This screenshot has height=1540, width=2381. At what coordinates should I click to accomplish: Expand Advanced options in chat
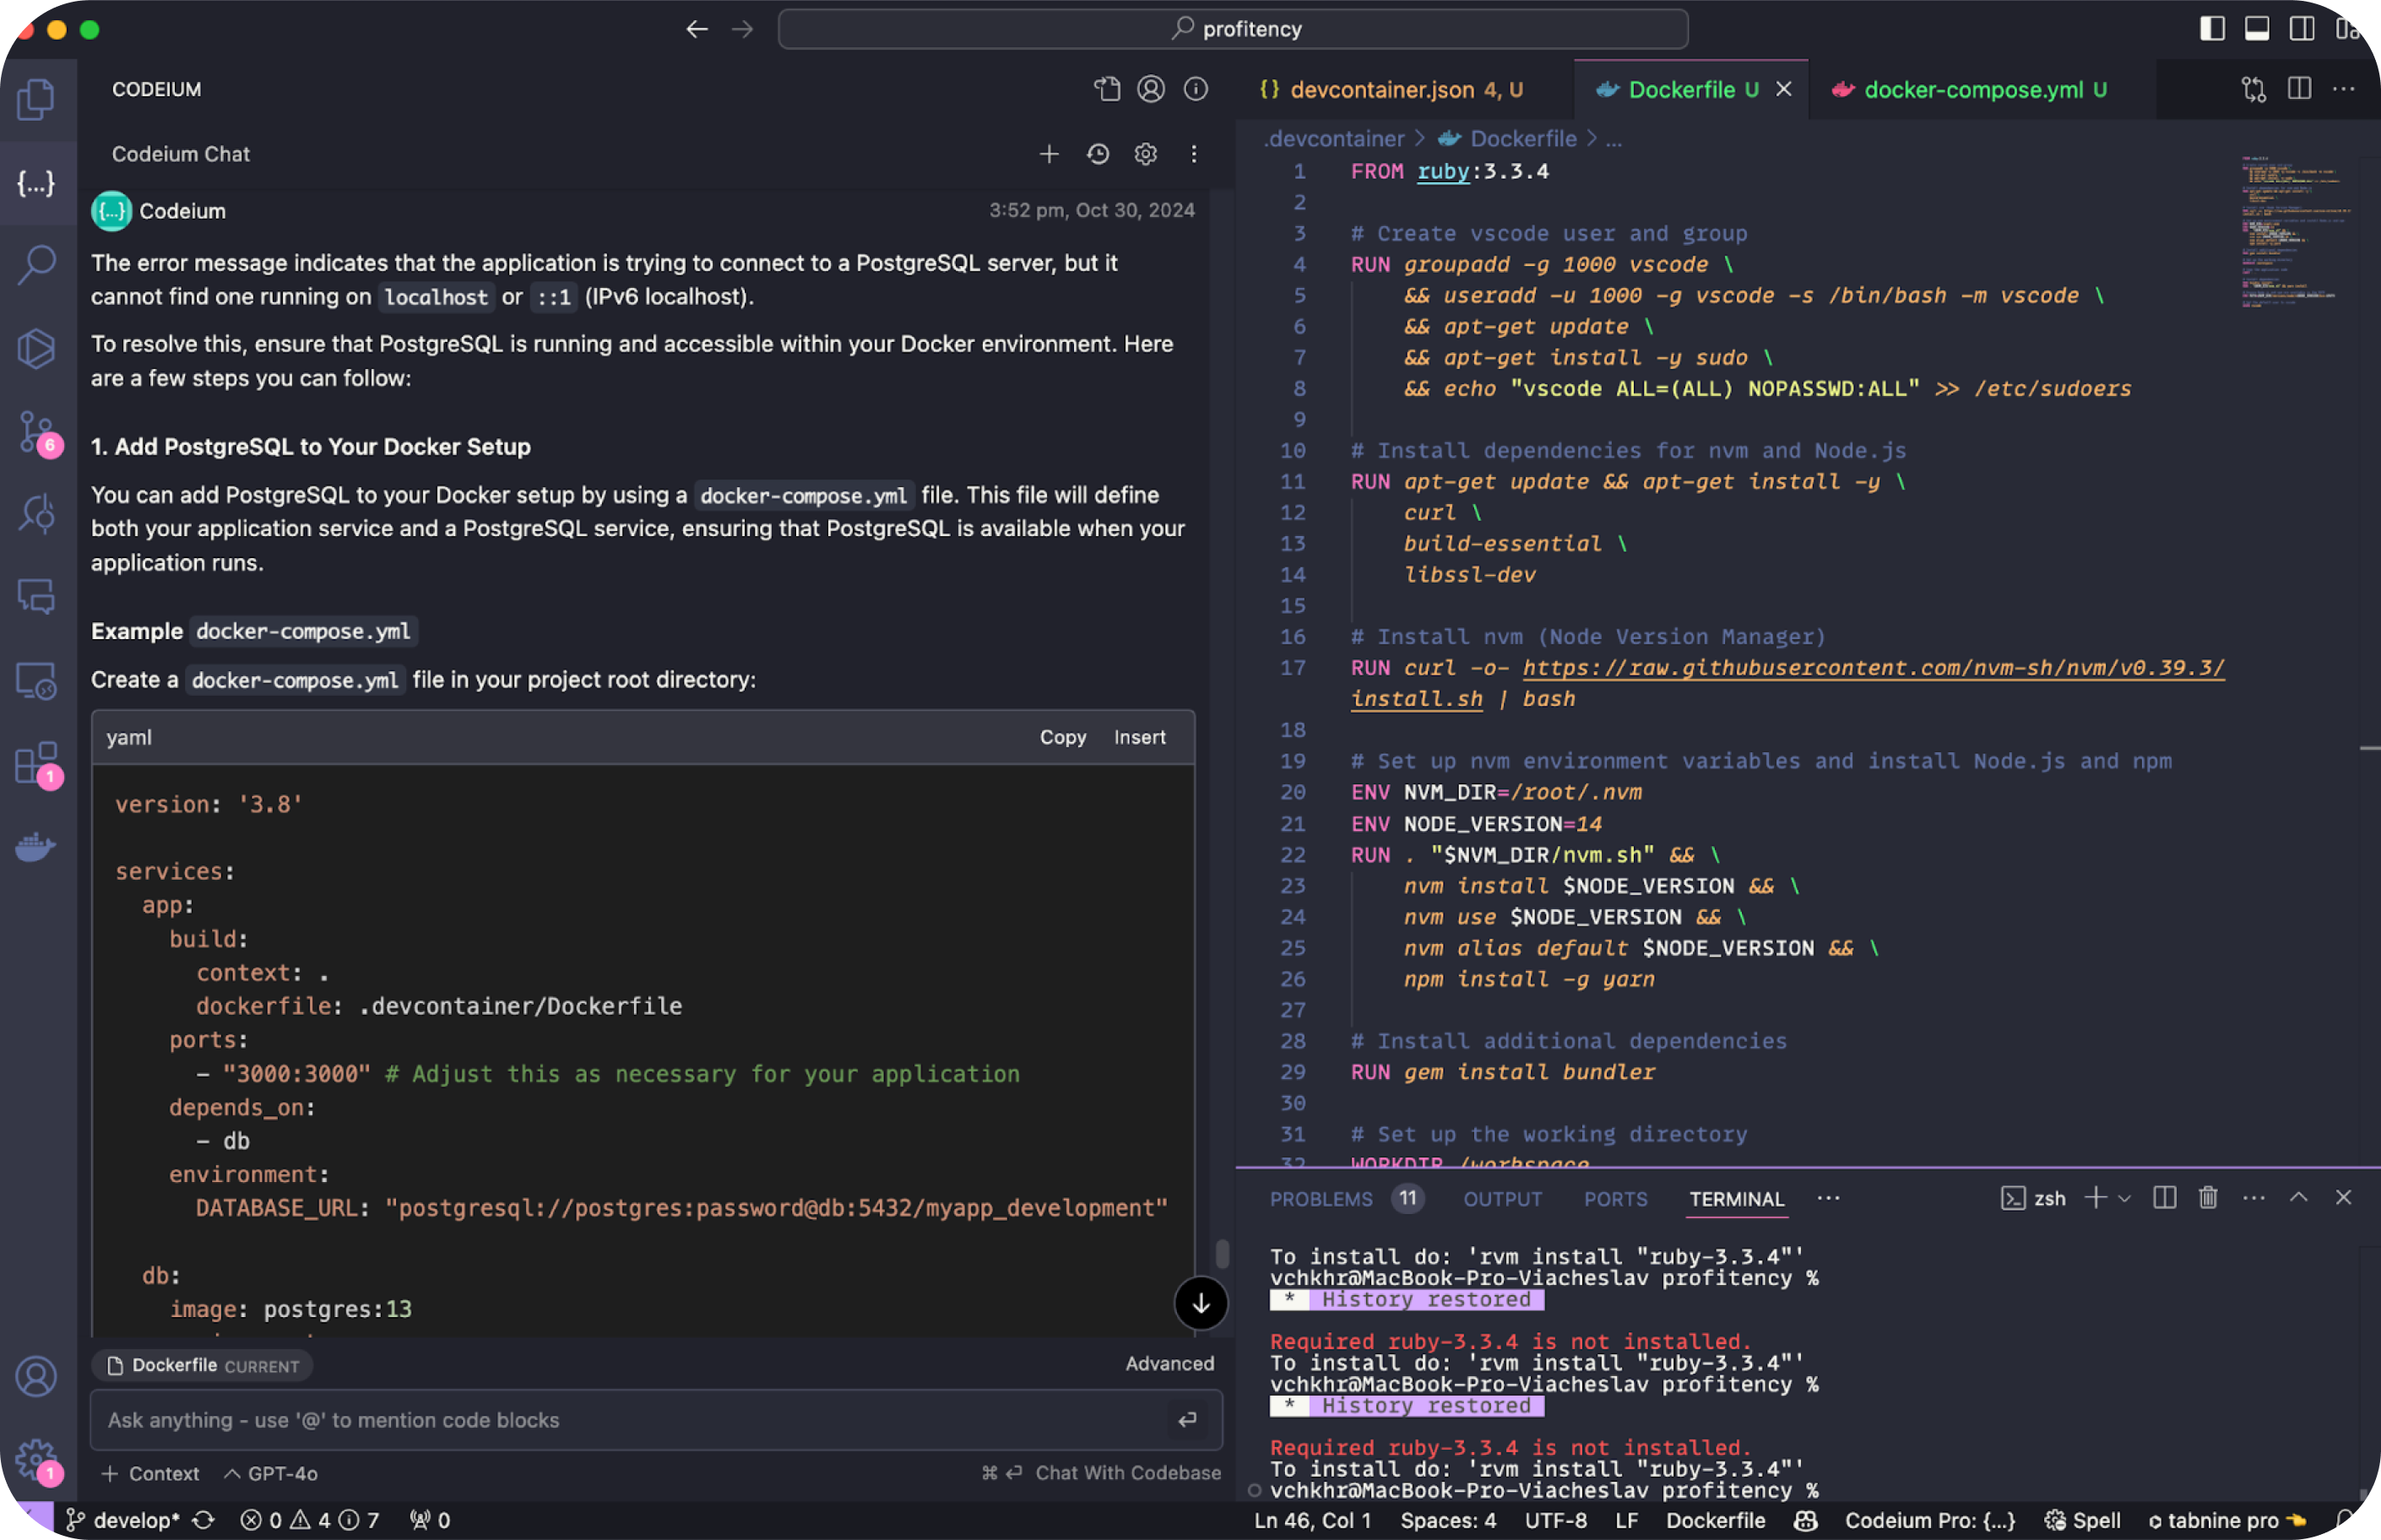[1169, 1364]
